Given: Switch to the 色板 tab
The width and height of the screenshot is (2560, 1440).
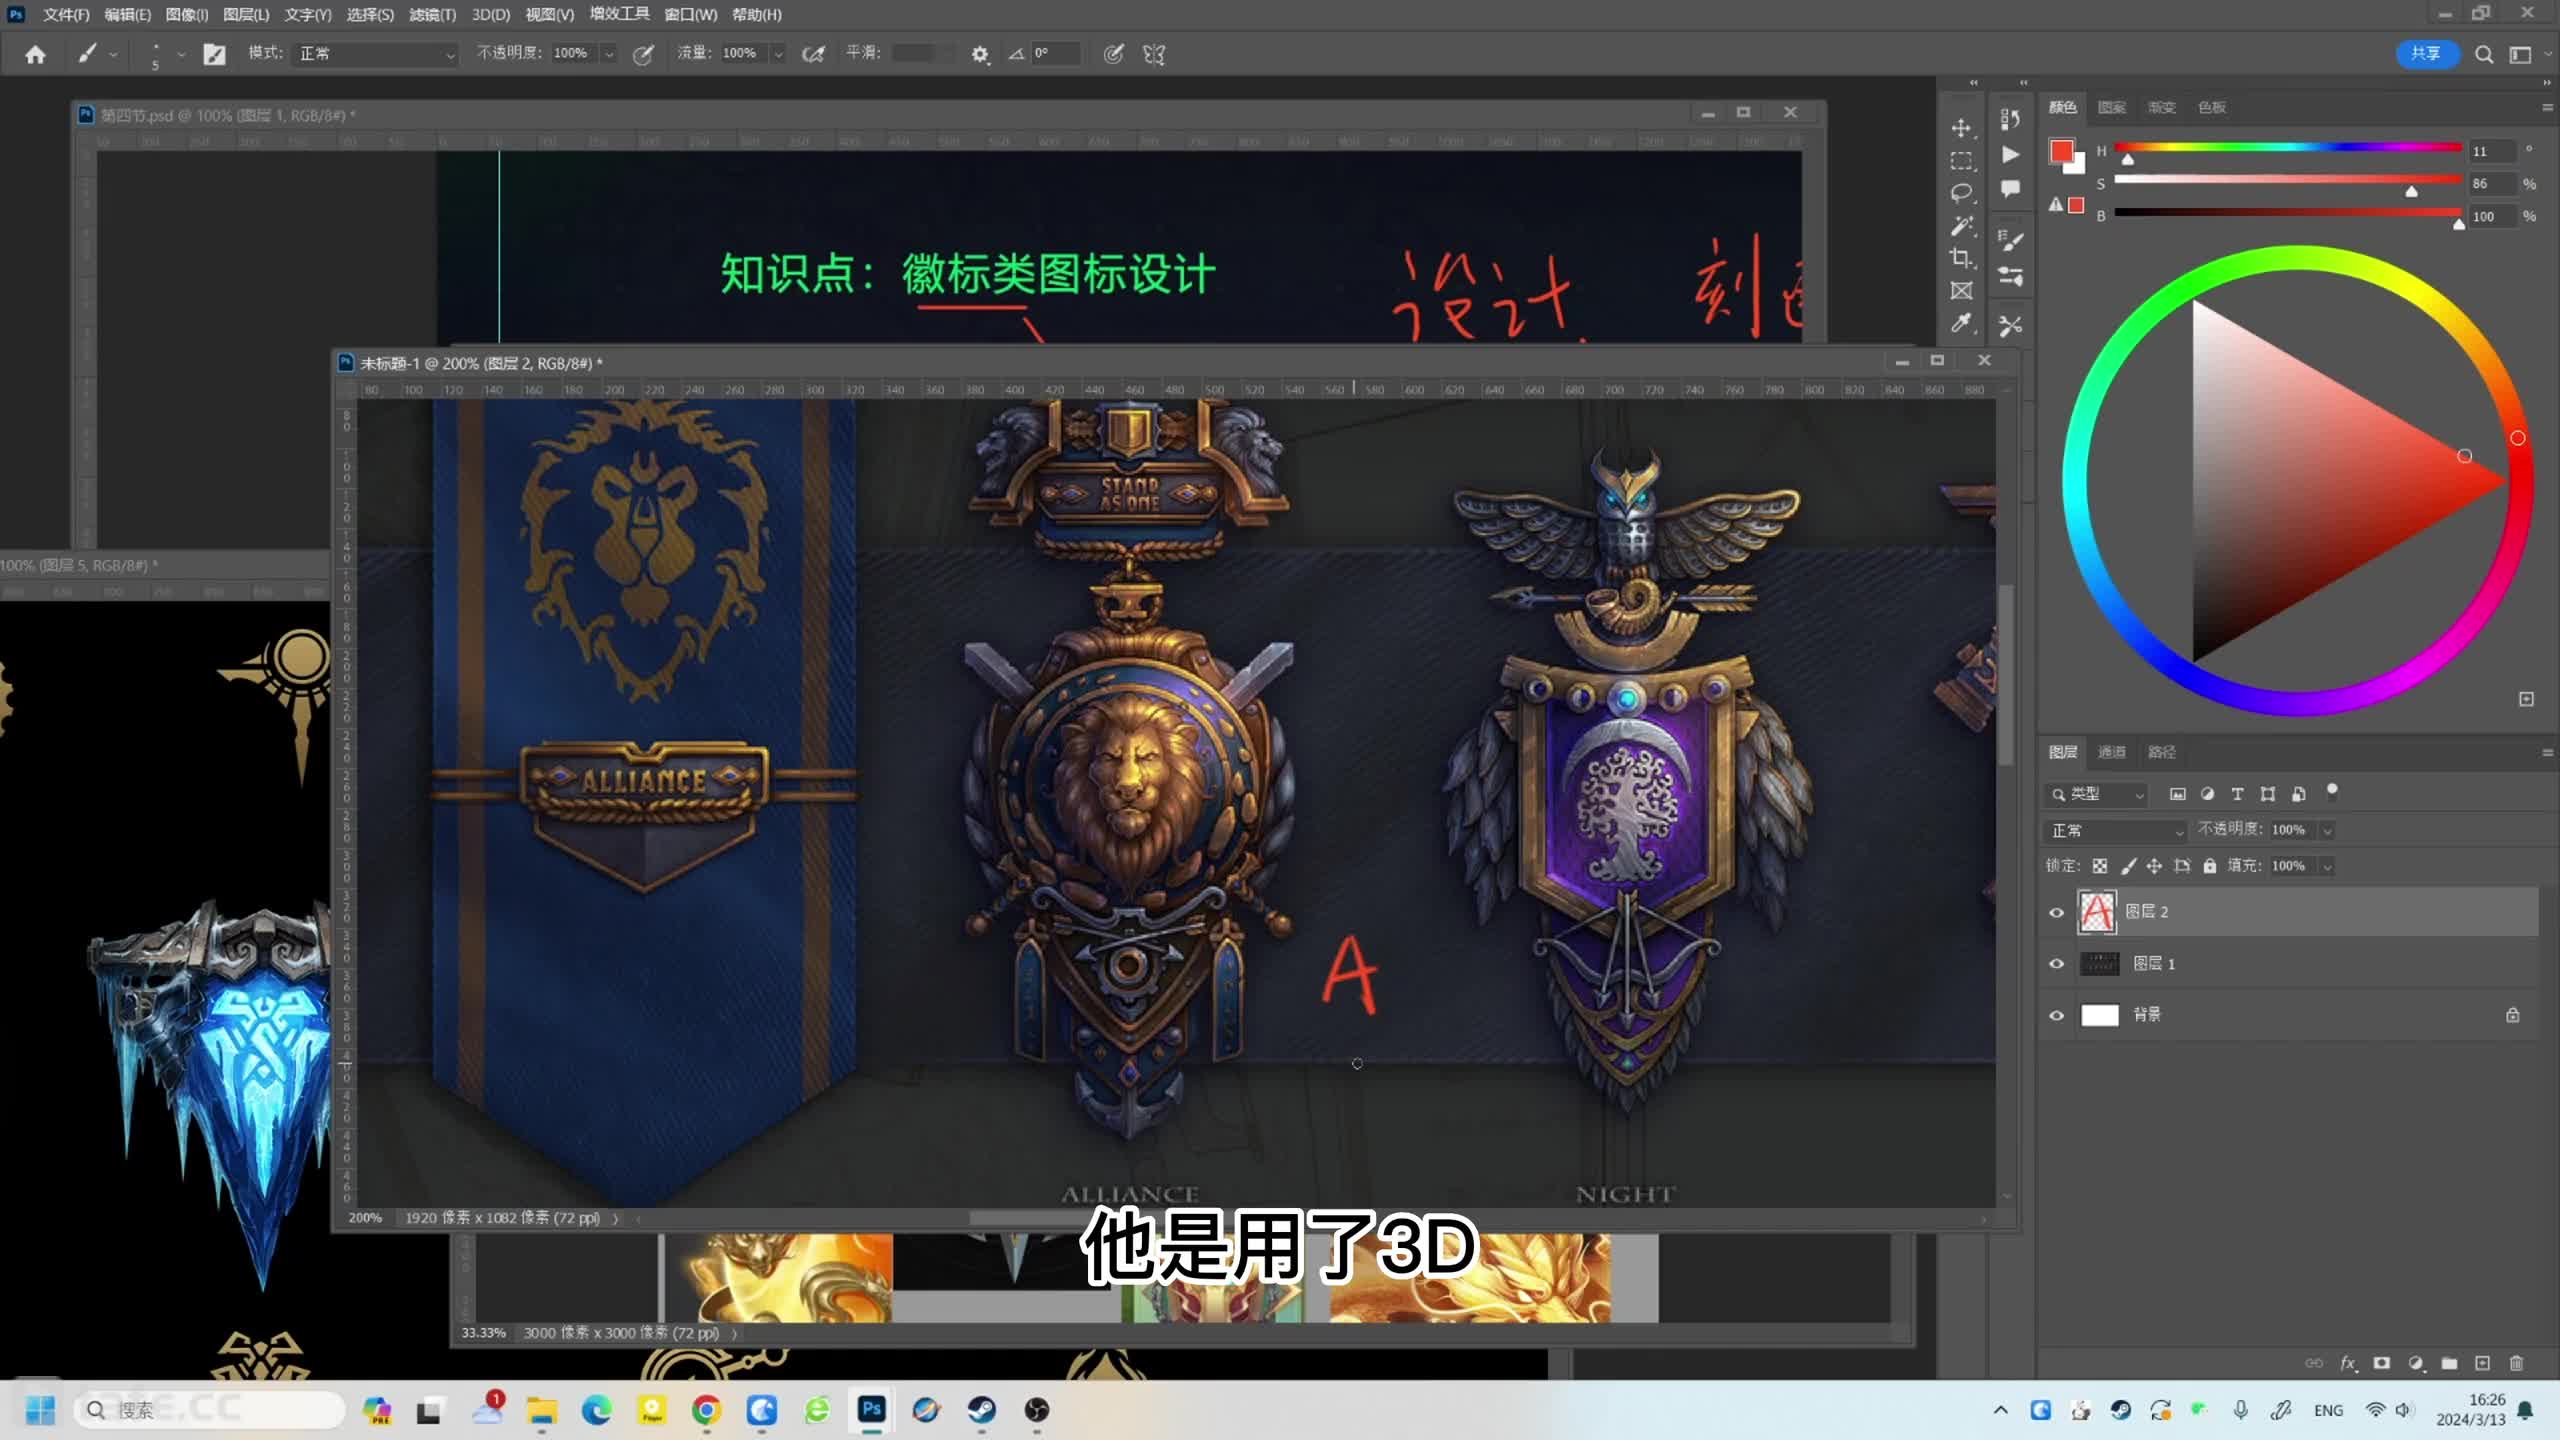Looking at the screenshot, I should pyautogui.click(x=2211, y=107).
